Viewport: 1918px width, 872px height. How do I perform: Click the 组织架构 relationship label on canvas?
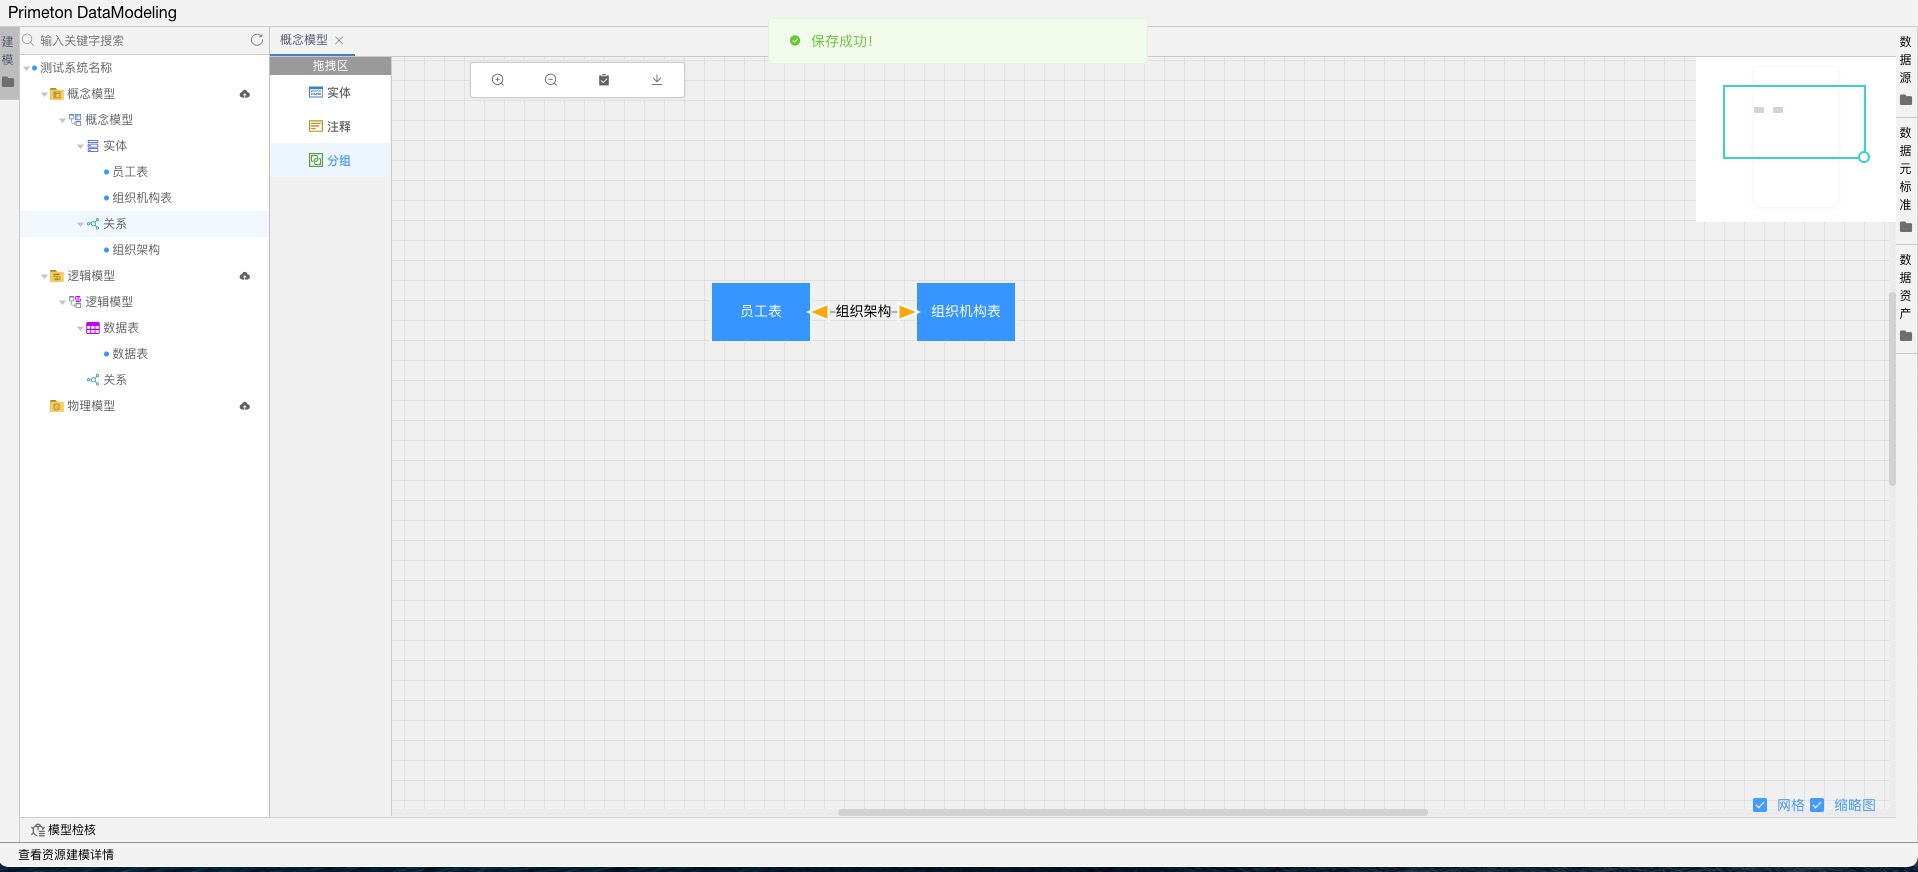click(x=863, y=312)
